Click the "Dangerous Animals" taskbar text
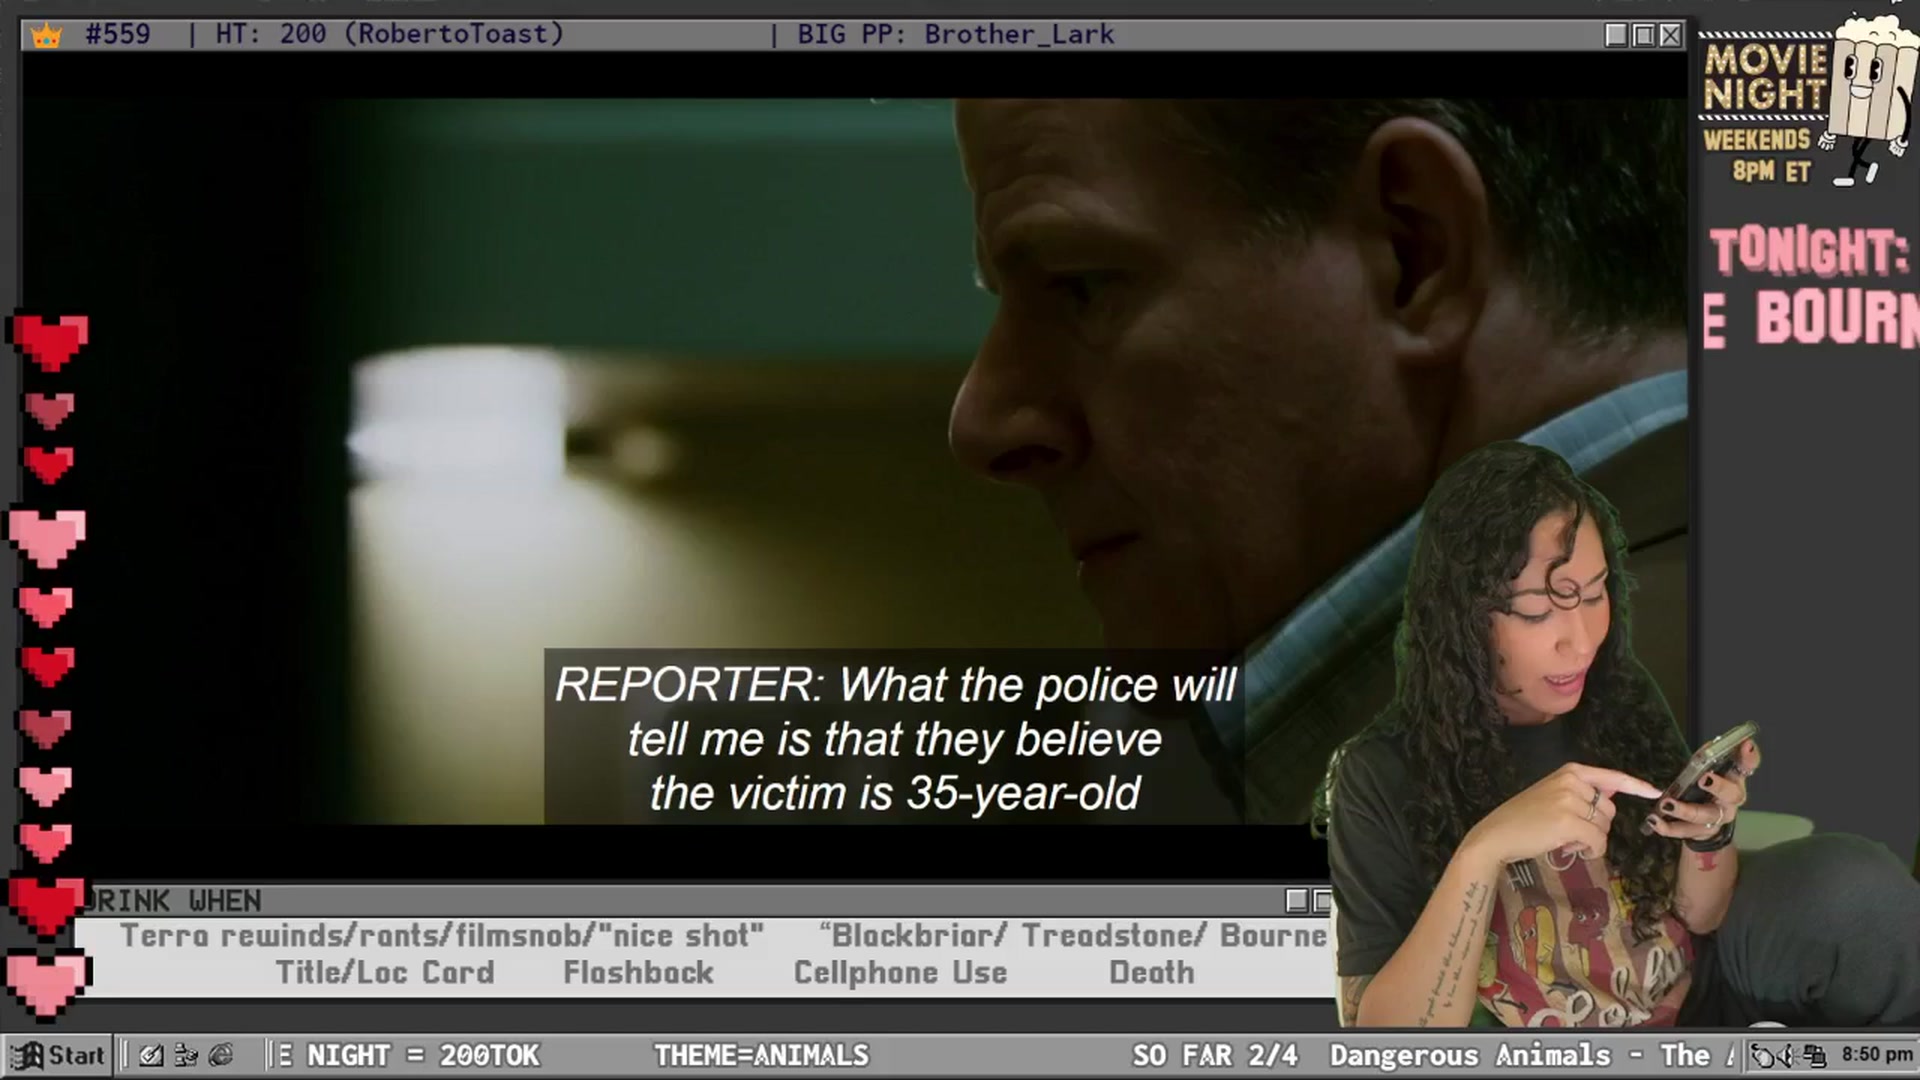Screen dimensions: 1920x1080 click(x=1470, y=1055)
